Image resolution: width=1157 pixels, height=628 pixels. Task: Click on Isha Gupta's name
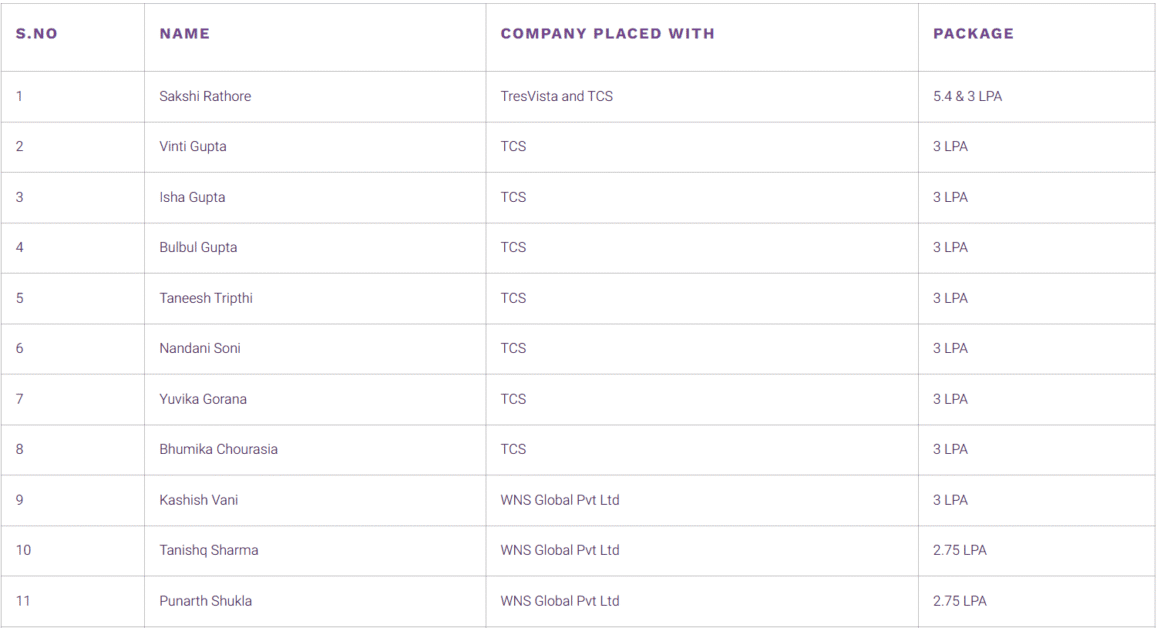click(192, 197)
